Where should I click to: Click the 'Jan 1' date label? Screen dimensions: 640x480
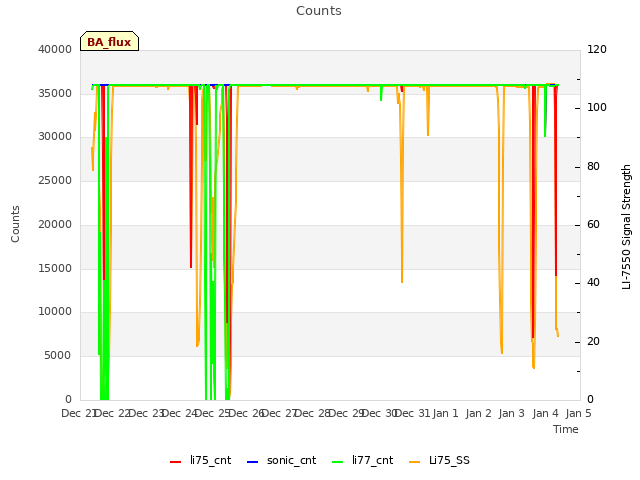445,413
